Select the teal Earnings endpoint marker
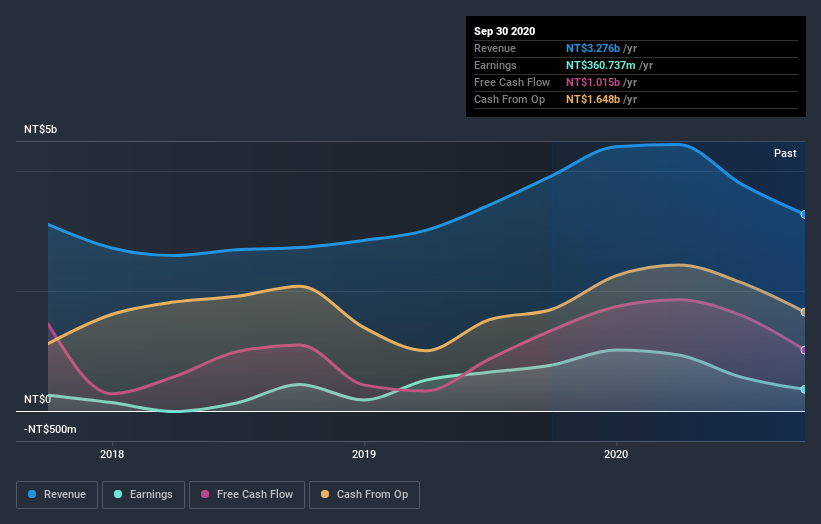 (803, 389)
